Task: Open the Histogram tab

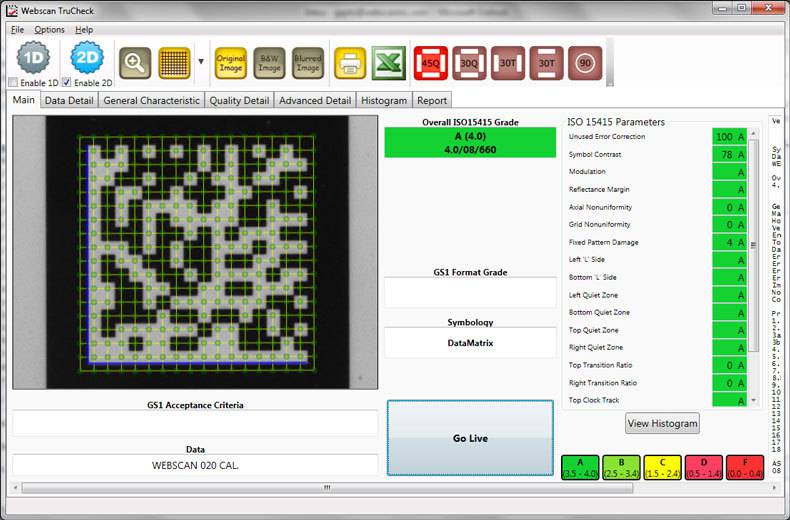Action: (383, 100)
